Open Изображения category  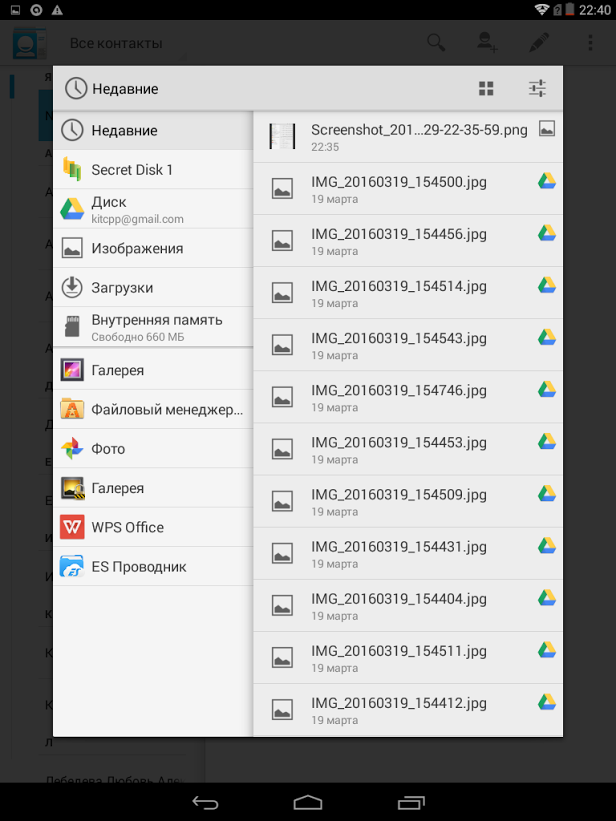point(153,248)
